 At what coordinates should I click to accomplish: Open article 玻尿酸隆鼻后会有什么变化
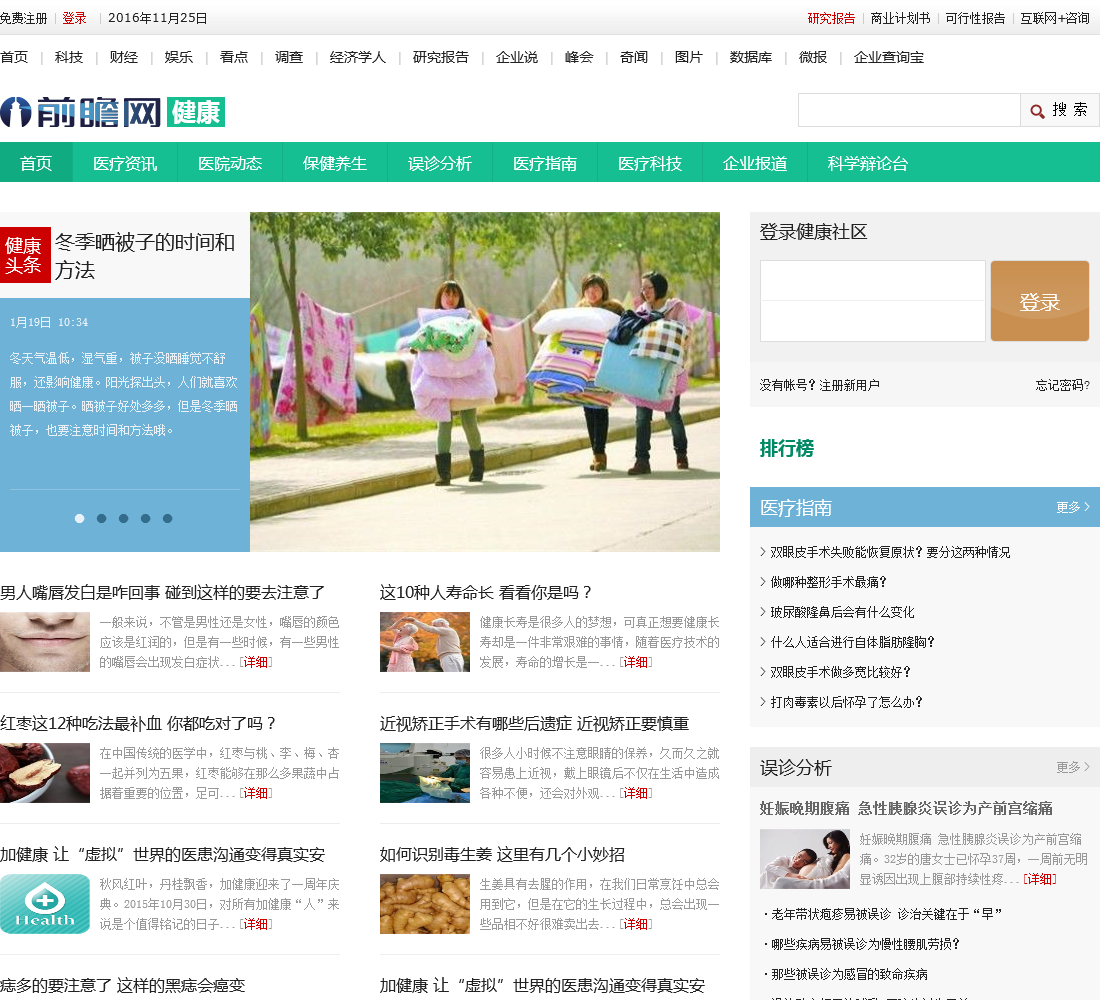(842, 612)
